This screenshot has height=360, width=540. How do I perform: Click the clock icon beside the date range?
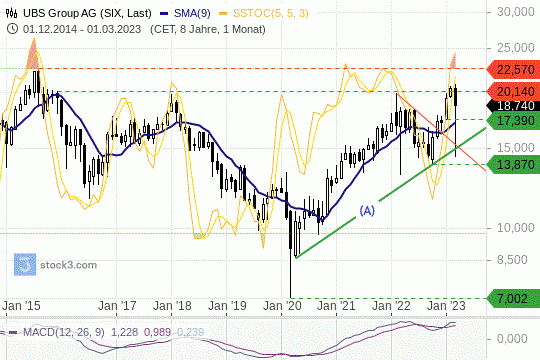[12, 29]
